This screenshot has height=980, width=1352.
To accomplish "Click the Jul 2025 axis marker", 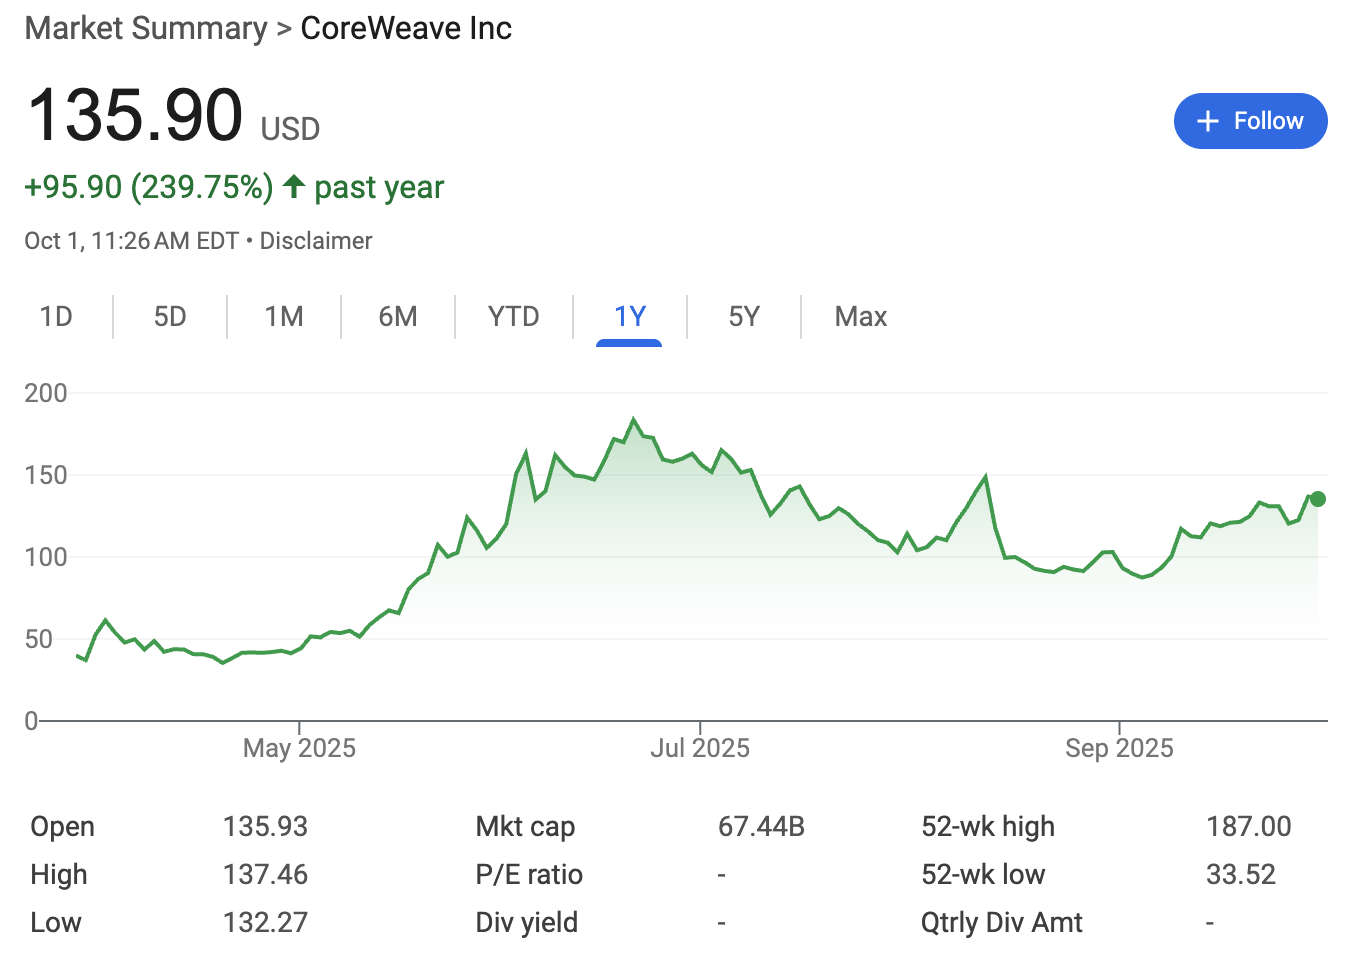I will [x=700, y=748].
